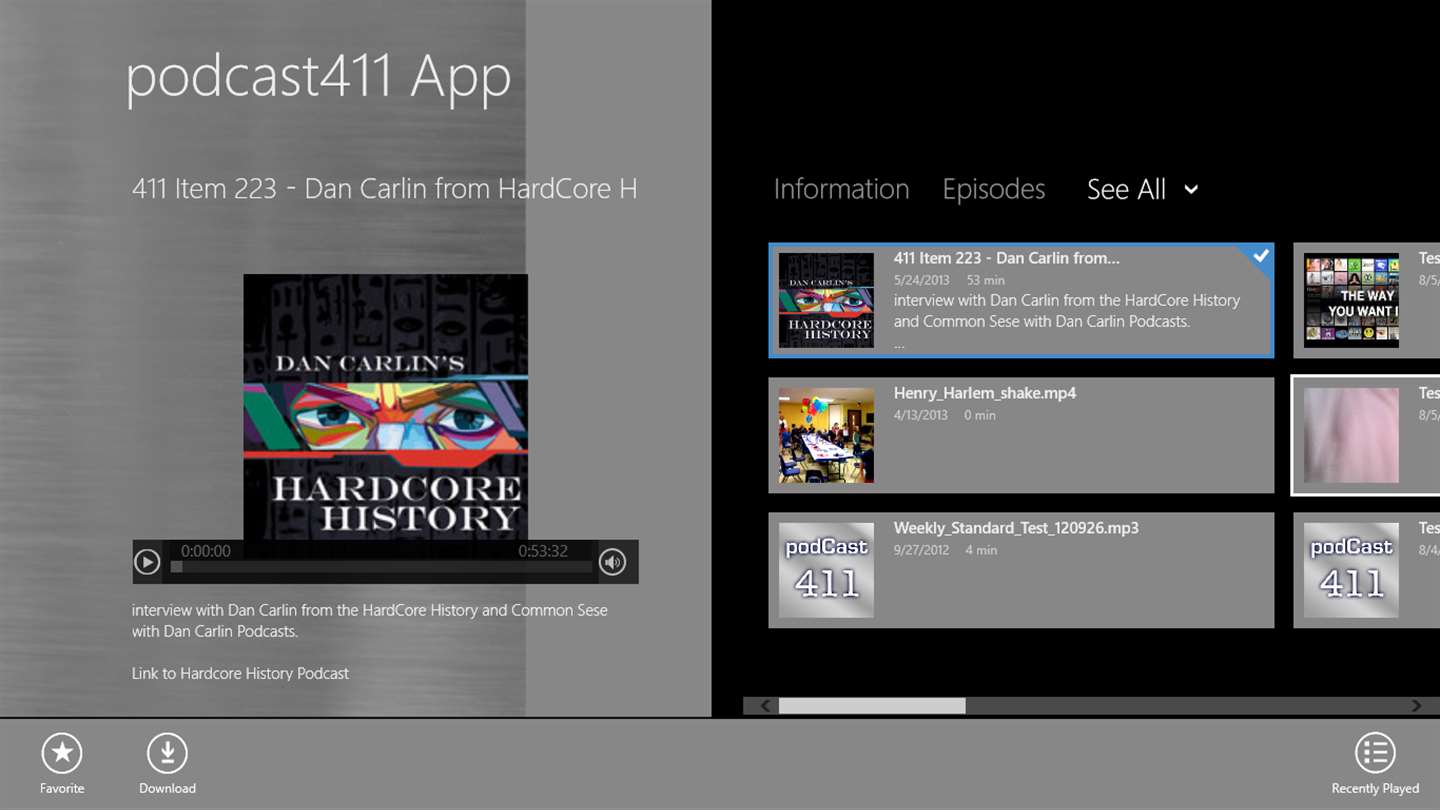This screenshot has width=1440, height=810.
Task: Select the 411 Item 223 episode tile
Action: coord(1021,300)
